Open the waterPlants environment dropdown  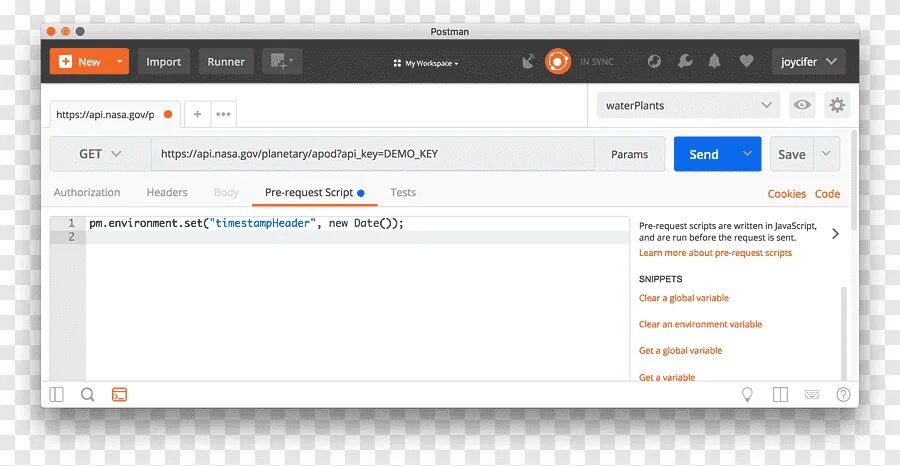[688, 106]
